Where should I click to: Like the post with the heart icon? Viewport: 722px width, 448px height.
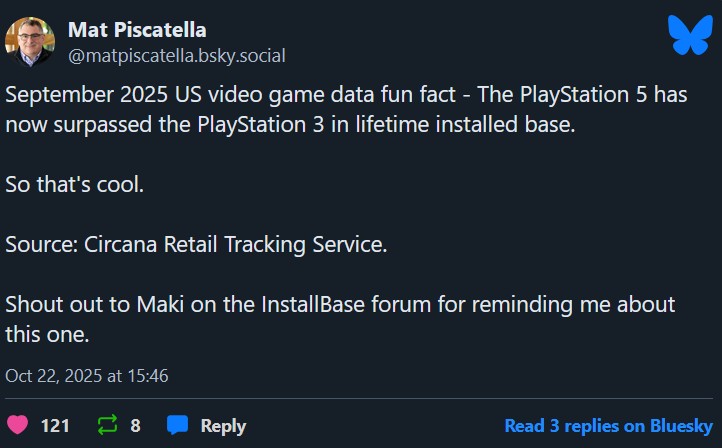coord(18,425)
